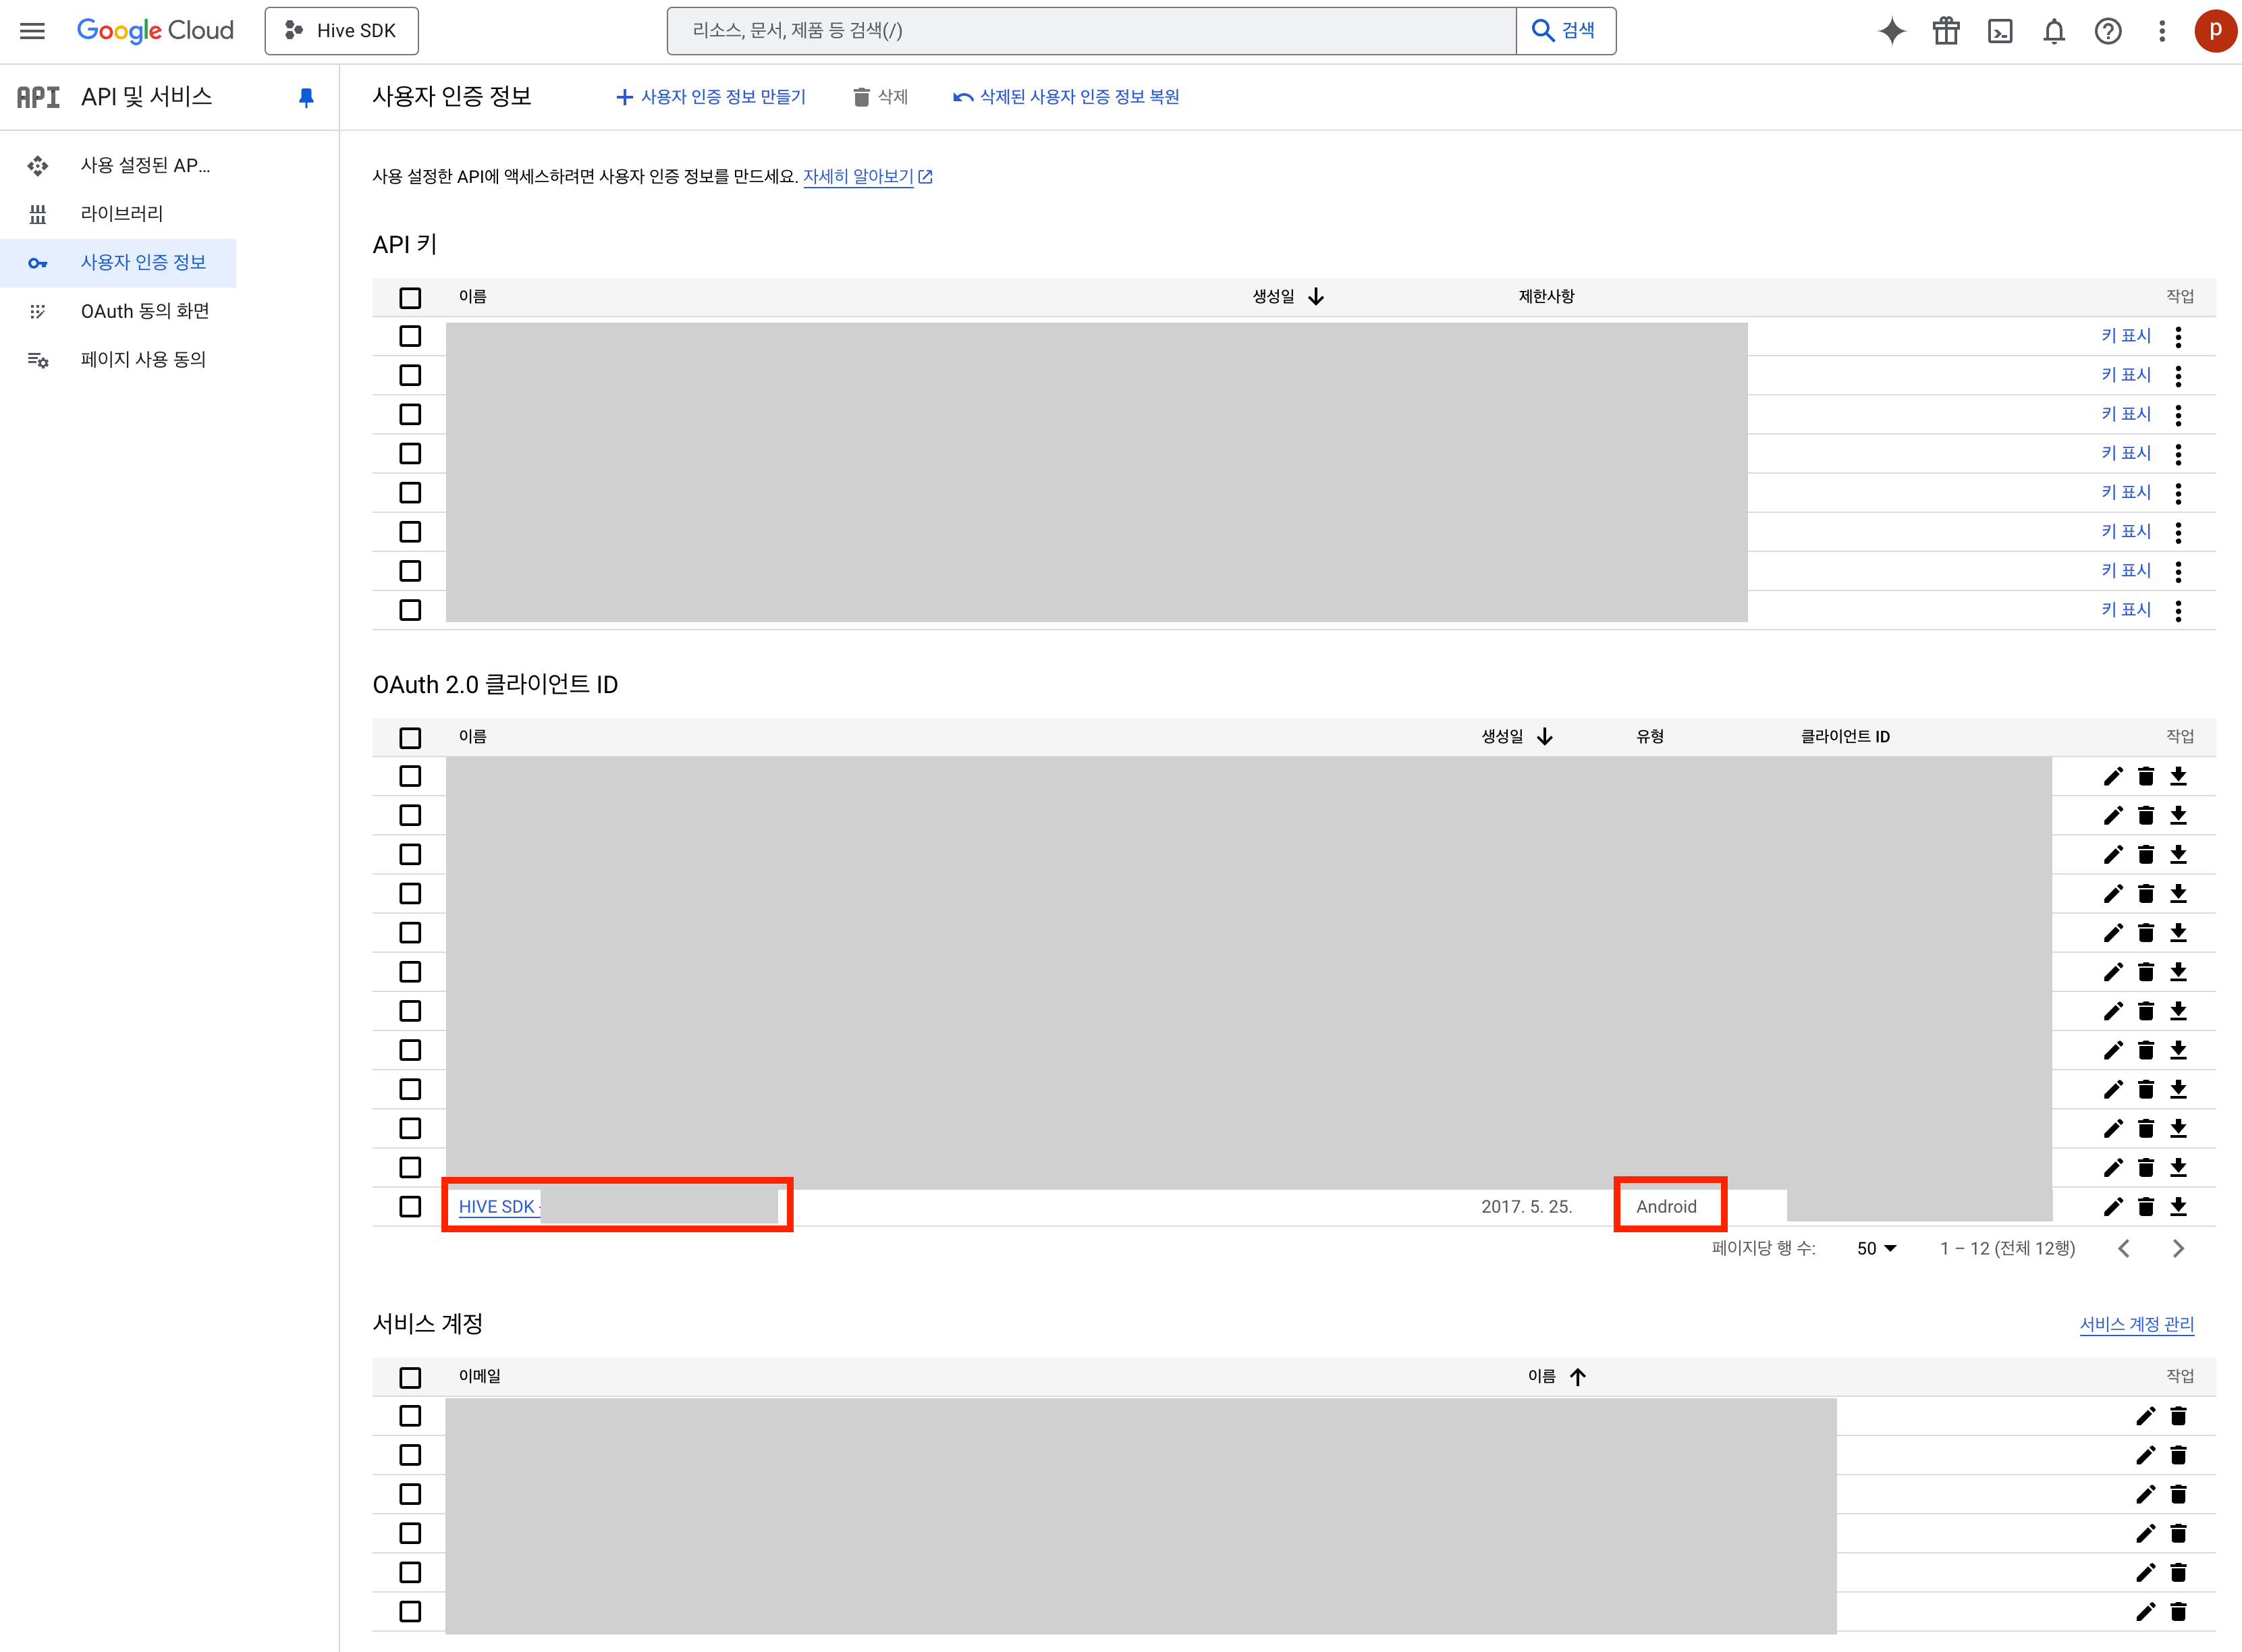Select all API keys header checkbox
Viewport: 2242px width, 1652px height.
(x=410, y=297)
